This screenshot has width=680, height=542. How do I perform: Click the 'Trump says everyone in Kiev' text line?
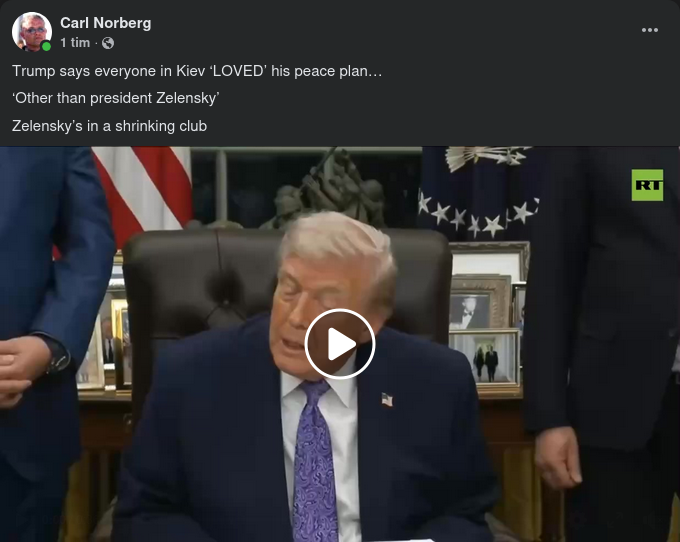pos(197,71)
